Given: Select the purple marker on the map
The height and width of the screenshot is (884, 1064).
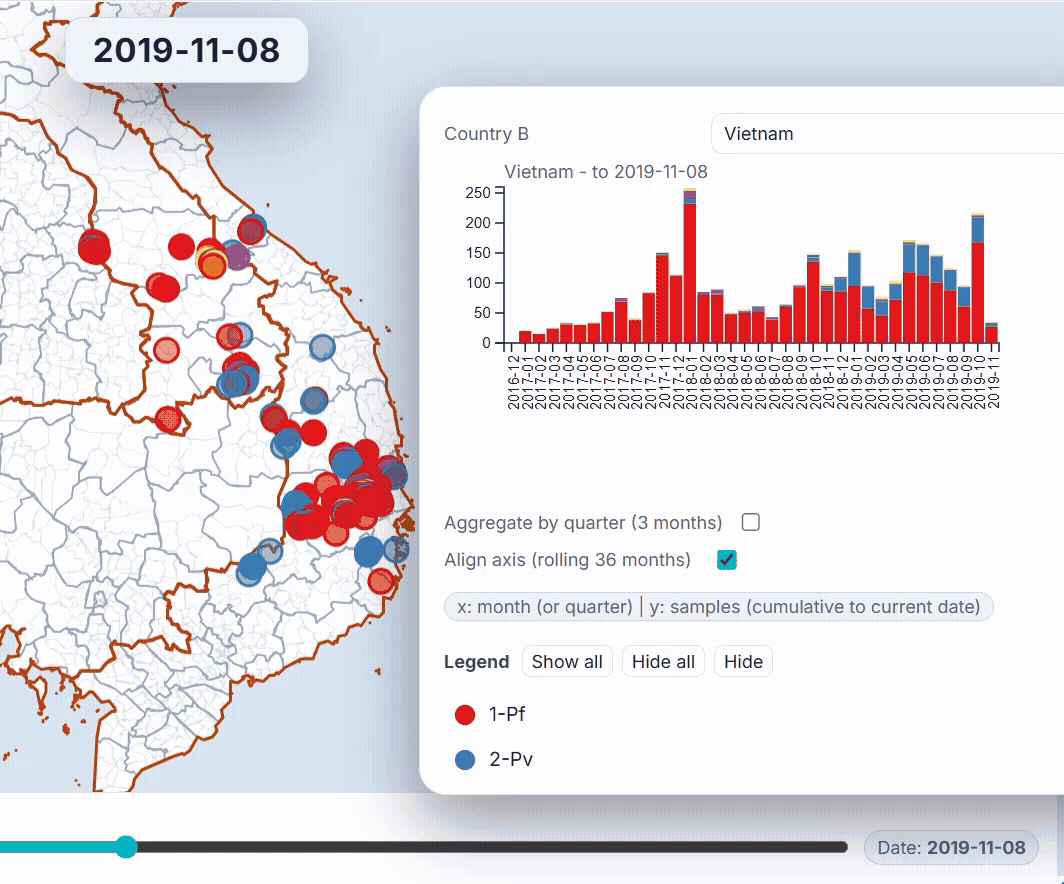Looking at the screenshot, I should (238, 257).
